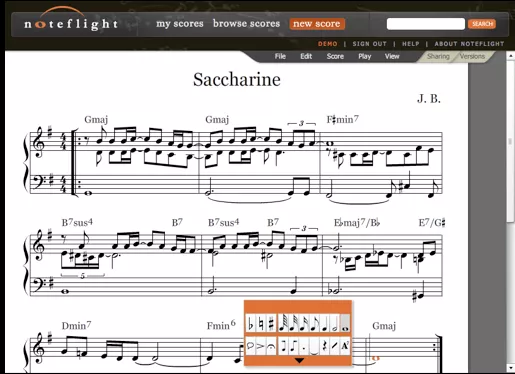Viewport: 515px width, 374px height.
Task: Choose the eighth note duration
Action: coord(314,323)
